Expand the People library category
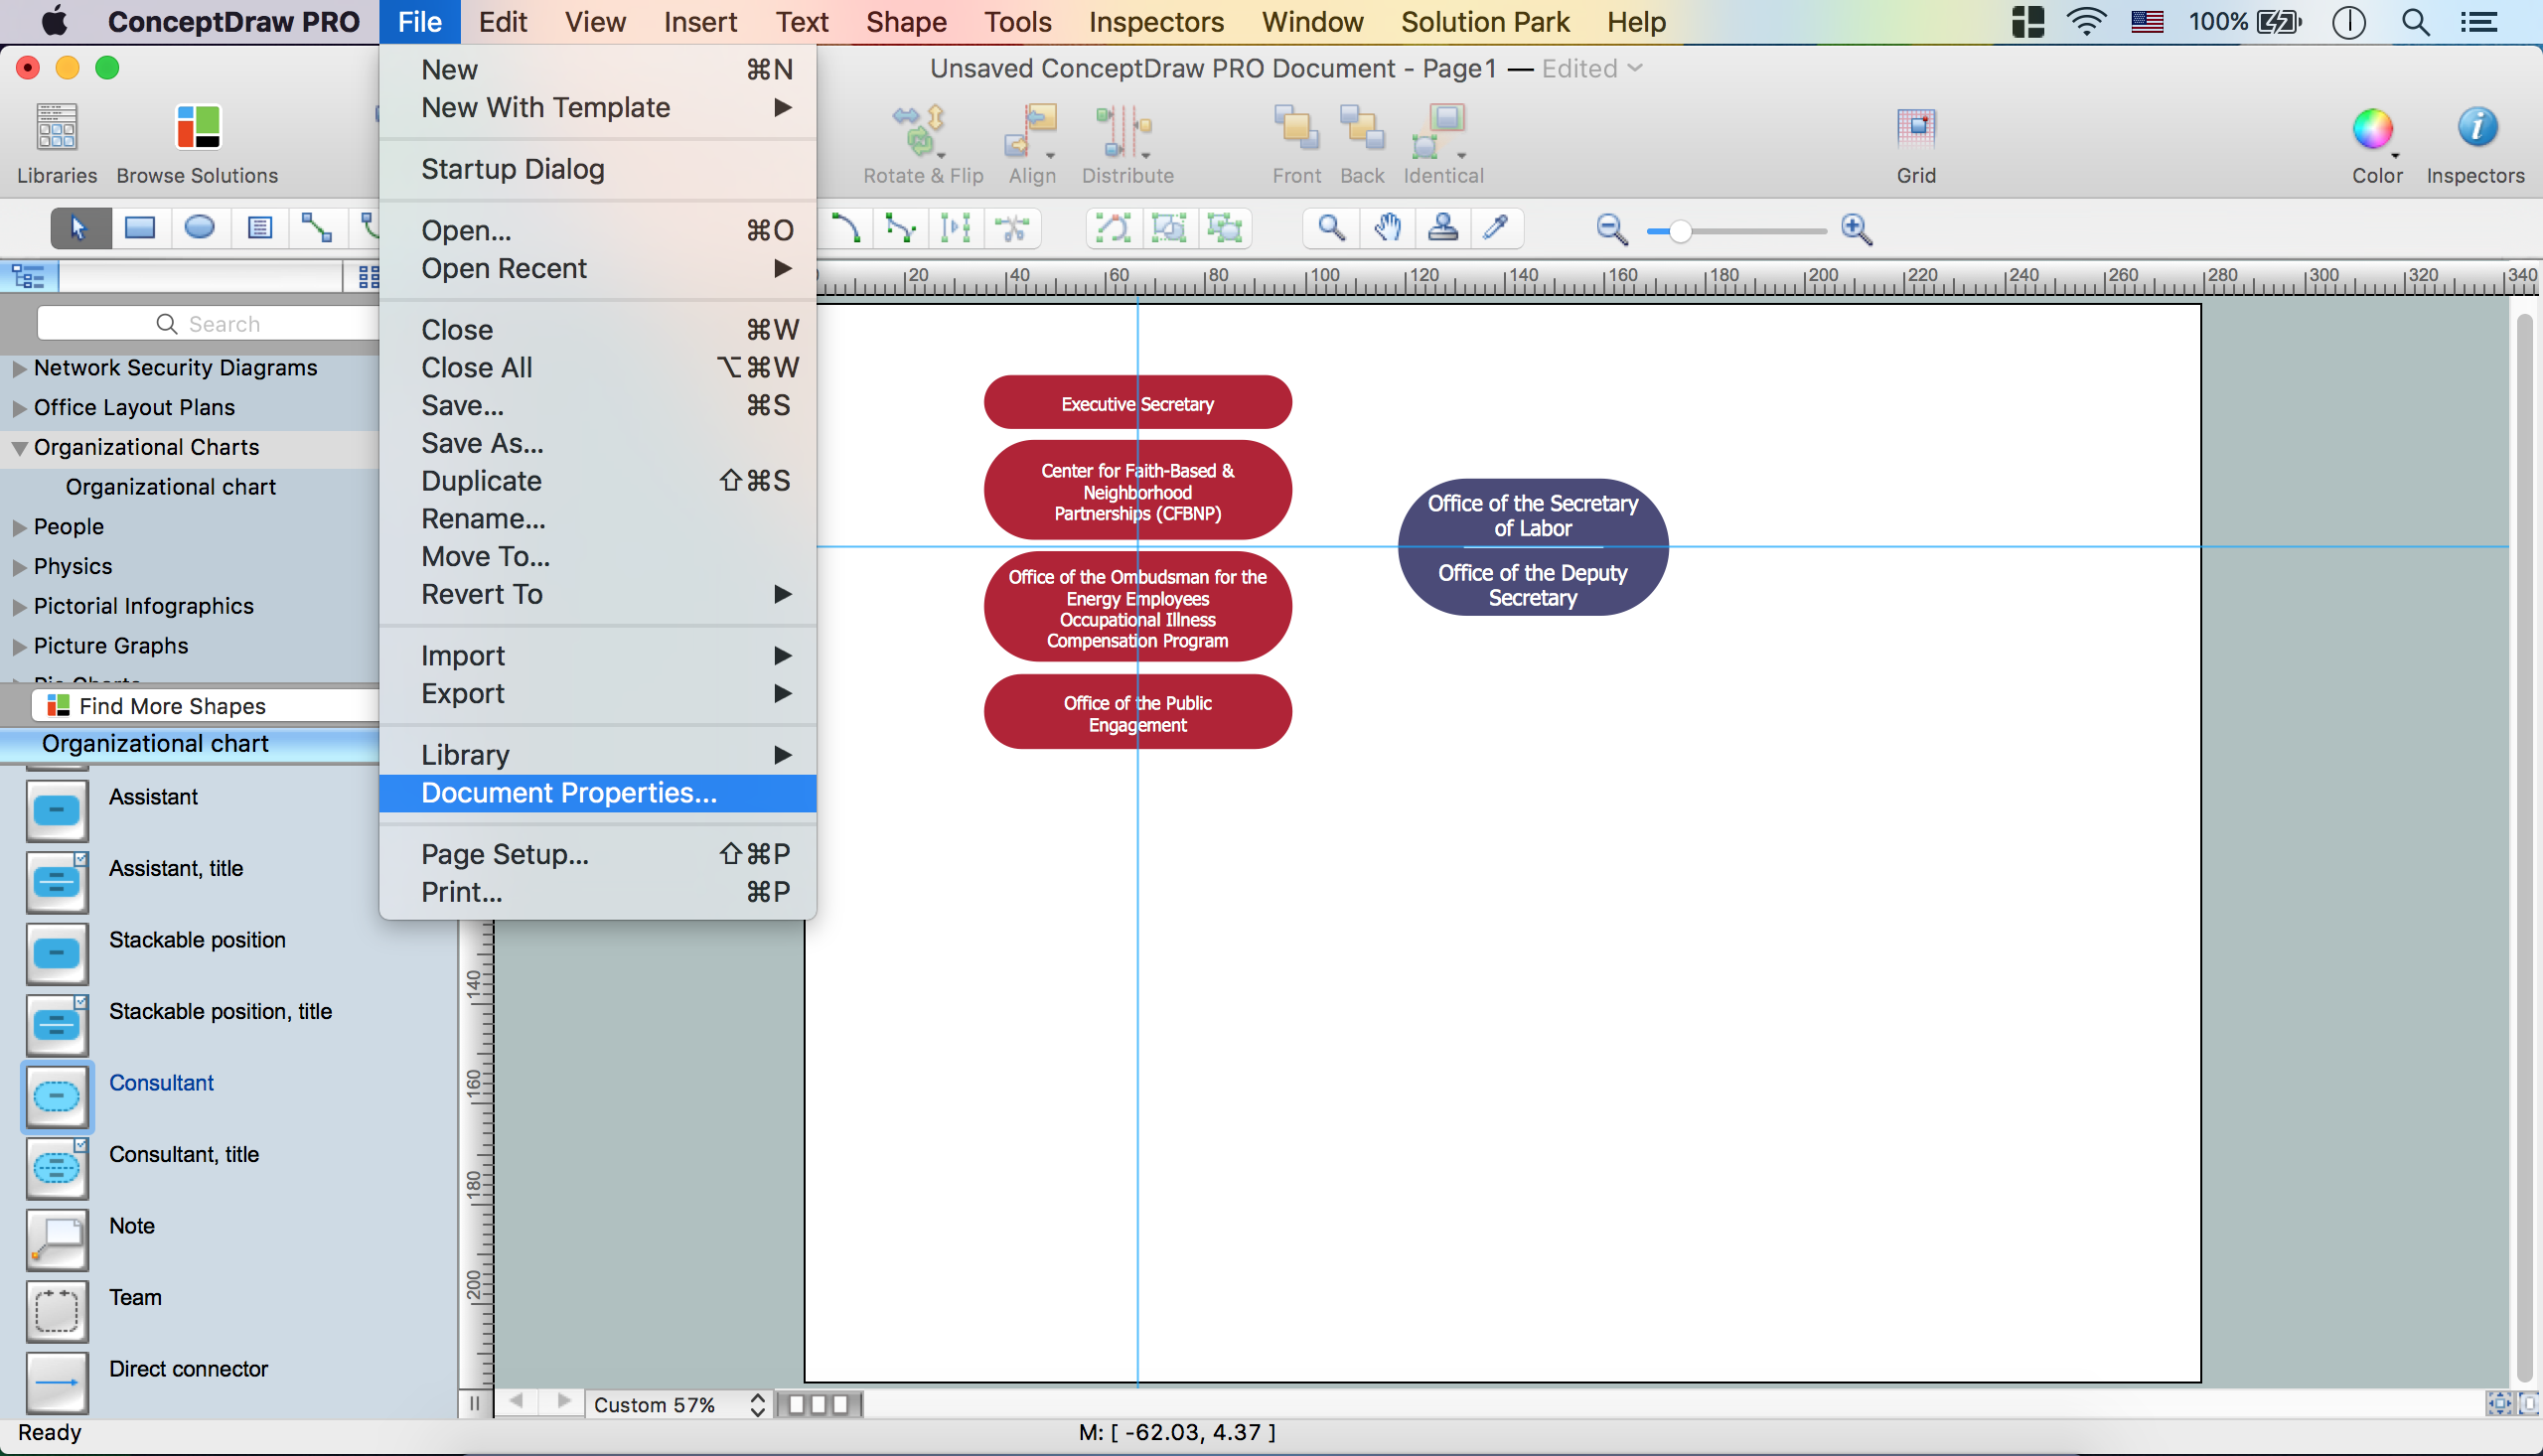2543x1456 pixels. coord(19,527)
